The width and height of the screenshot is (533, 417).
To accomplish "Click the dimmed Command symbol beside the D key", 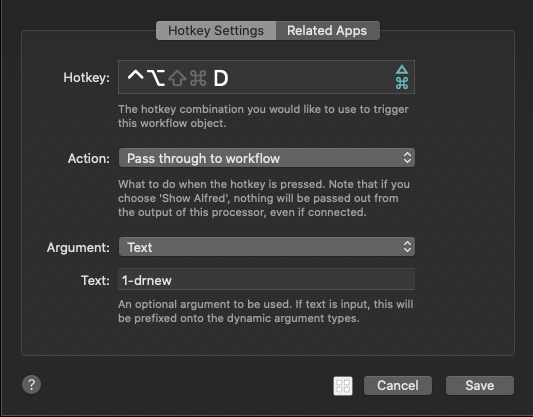I will 198,78.
